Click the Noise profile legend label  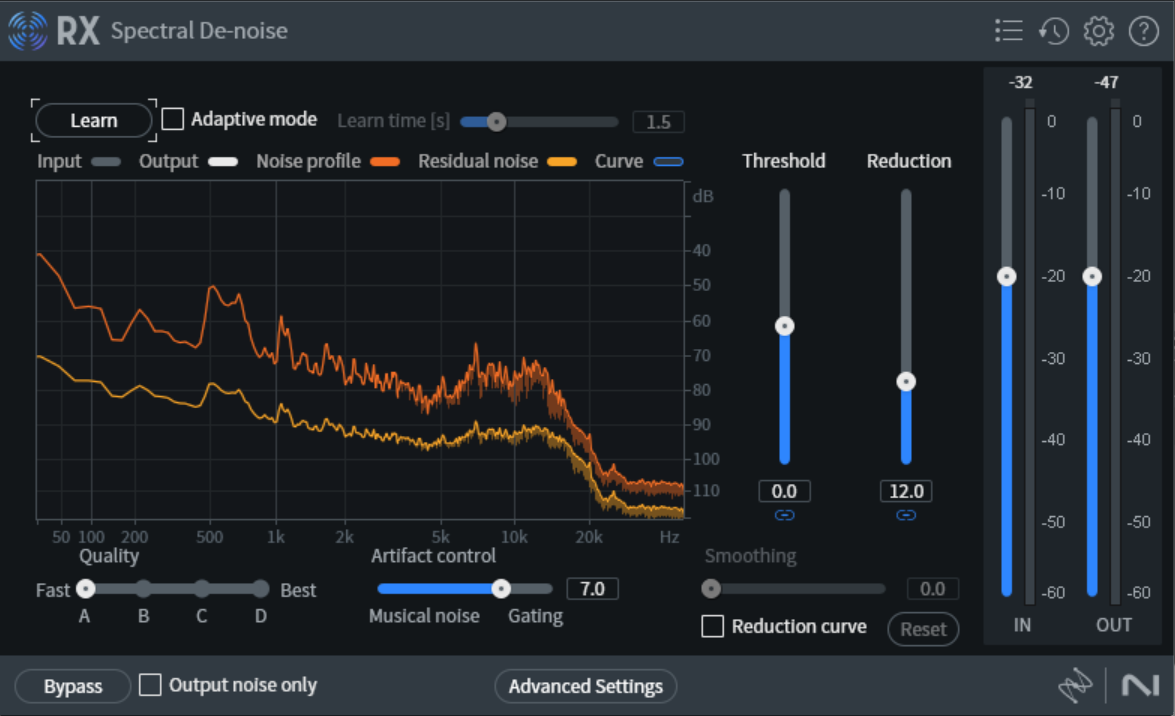309,161
